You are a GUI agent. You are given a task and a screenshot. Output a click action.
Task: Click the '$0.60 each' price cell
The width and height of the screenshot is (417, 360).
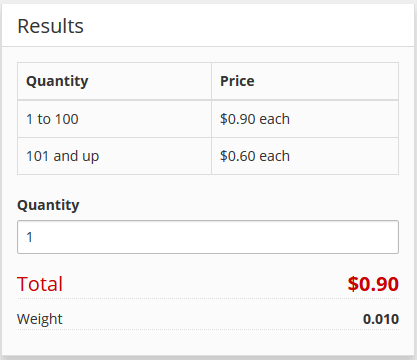point(305,156)
